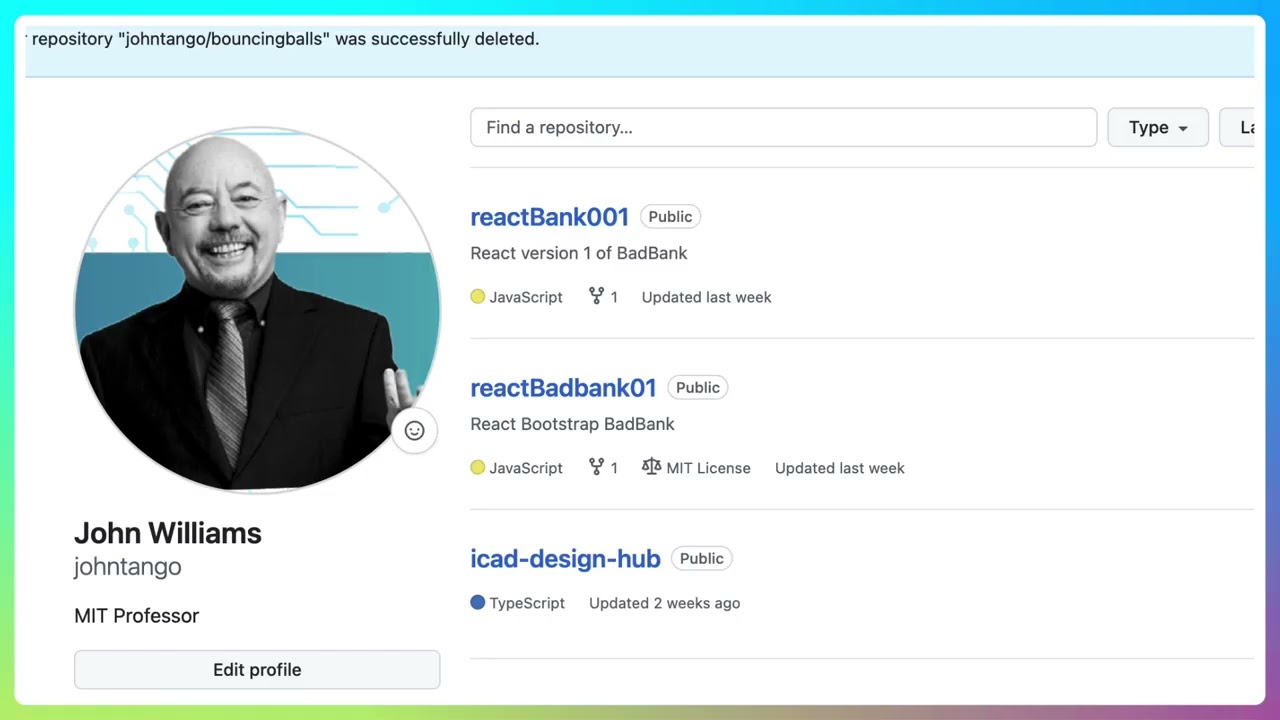
Task: Click TypeScript label under icad-design-hub
Action: 527,603
